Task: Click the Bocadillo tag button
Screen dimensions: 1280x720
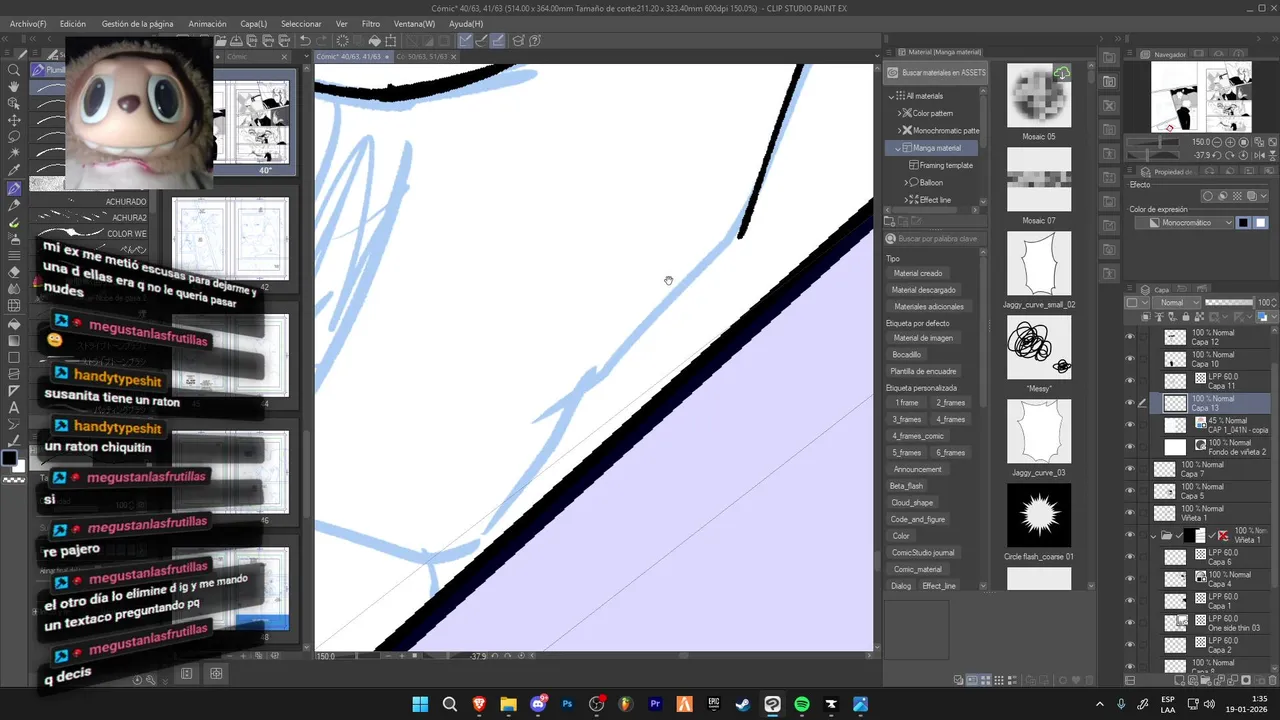Action: click(x=906, y=355)
